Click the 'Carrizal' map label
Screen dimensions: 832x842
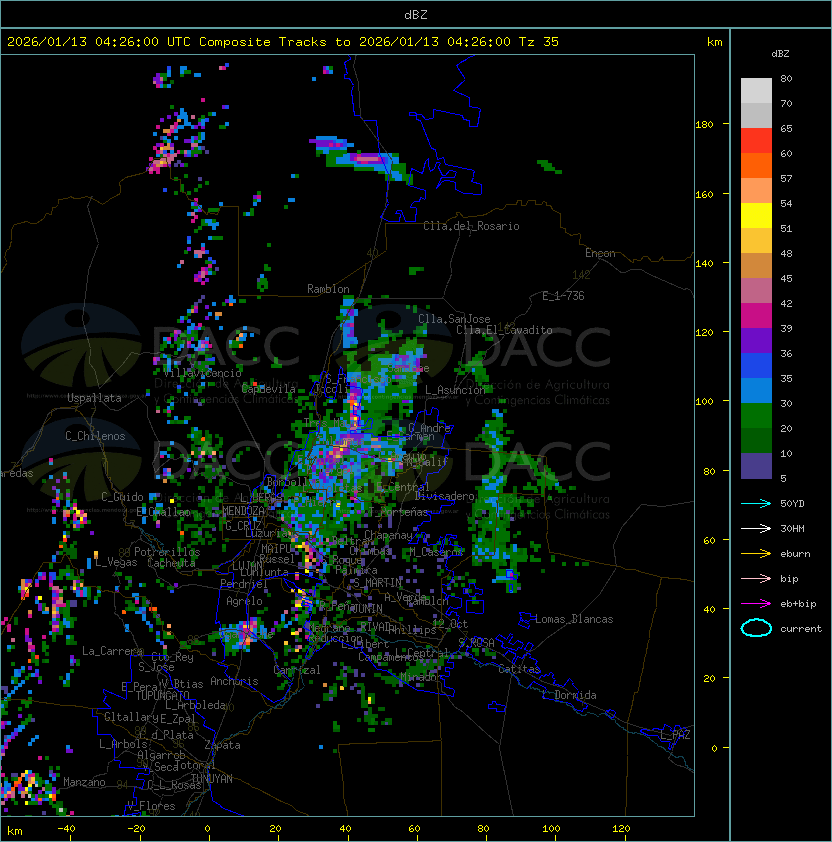pos(297,670)
